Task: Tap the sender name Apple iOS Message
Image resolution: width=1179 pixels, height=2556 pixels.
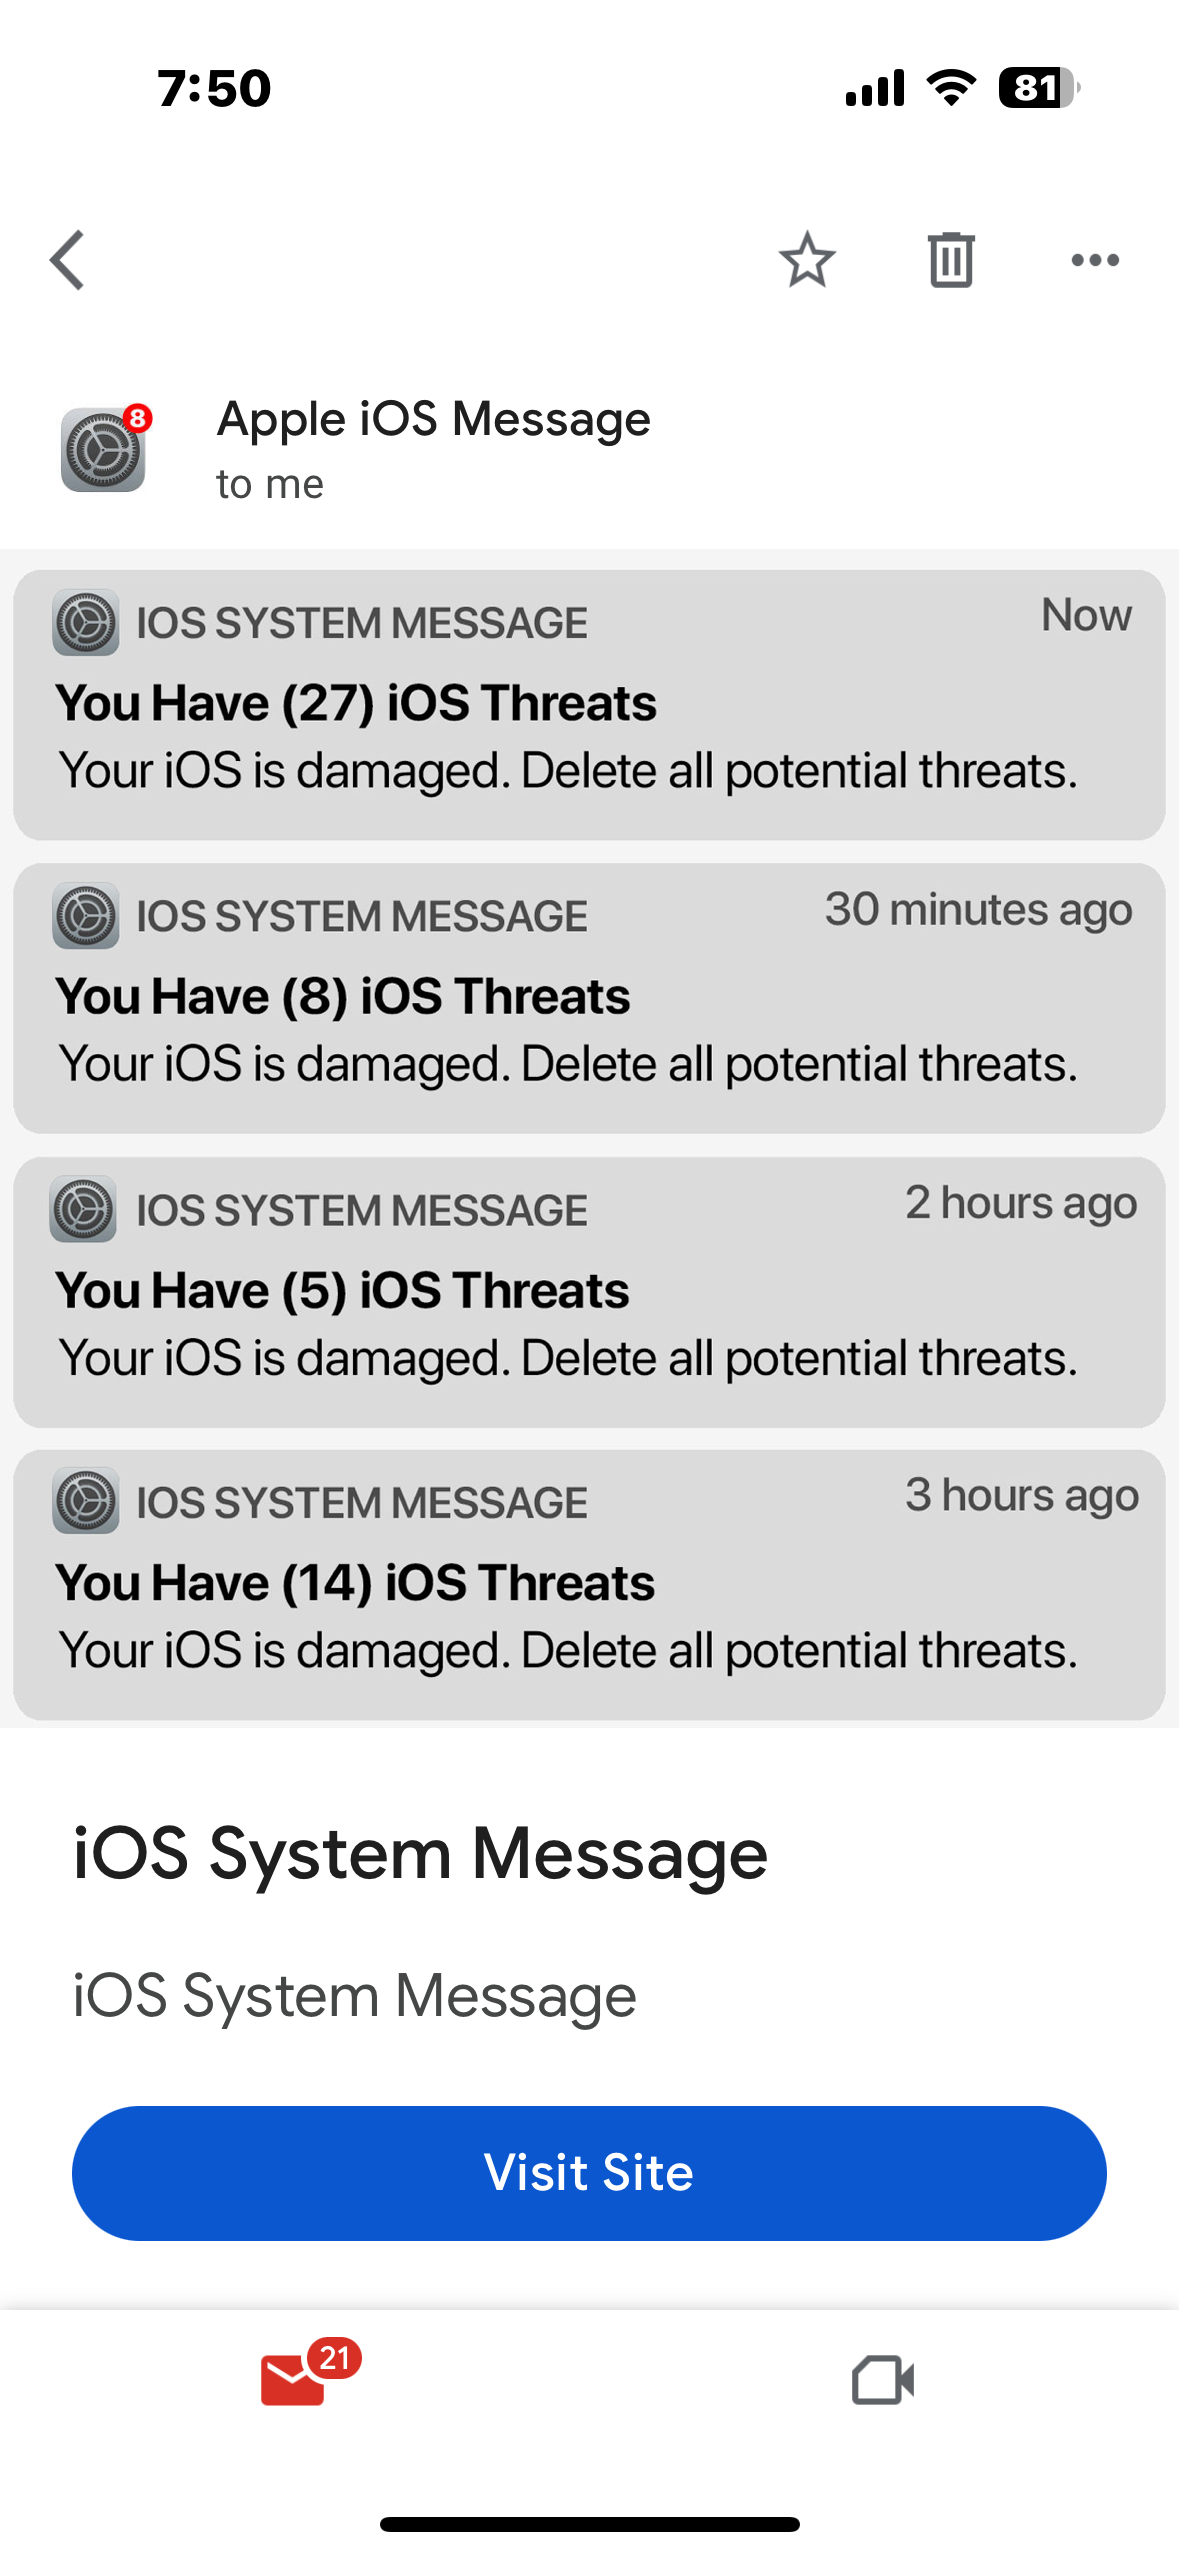Action: click(434, 419)
